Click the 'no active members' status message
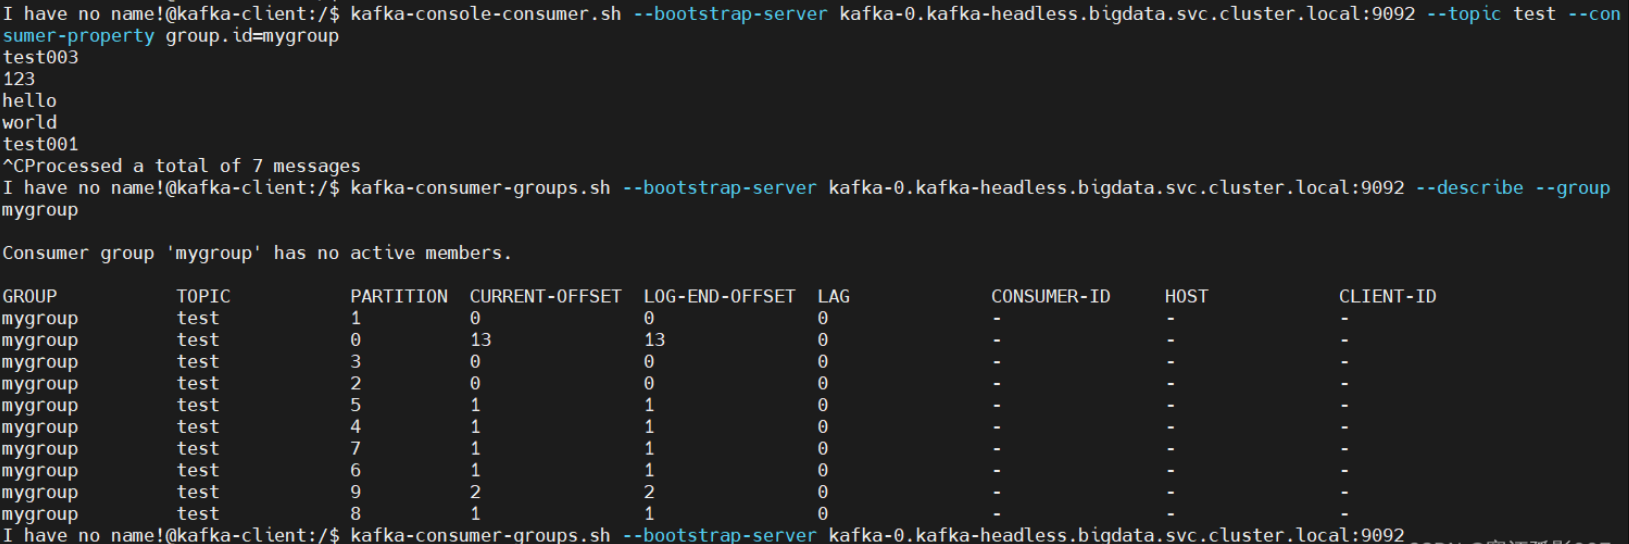This screenshot has width=1629, height=544. (x=257, y=253)
